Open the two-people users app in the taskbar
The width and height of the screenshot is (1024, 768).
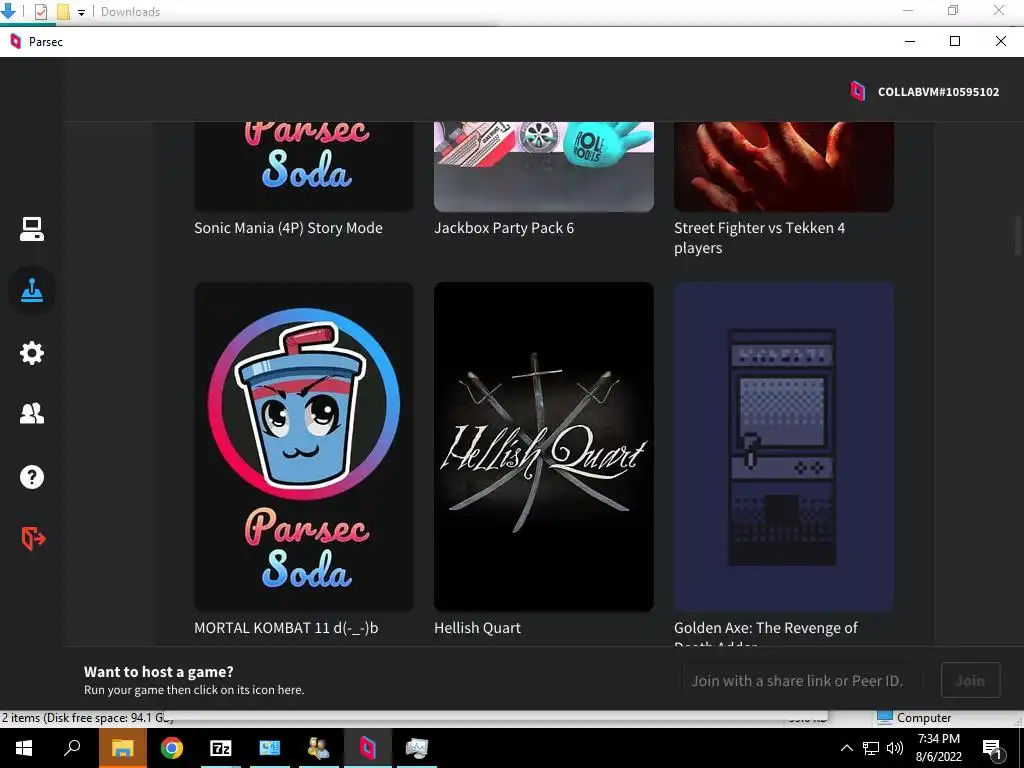pyautogui.click(x=319, y=748)
